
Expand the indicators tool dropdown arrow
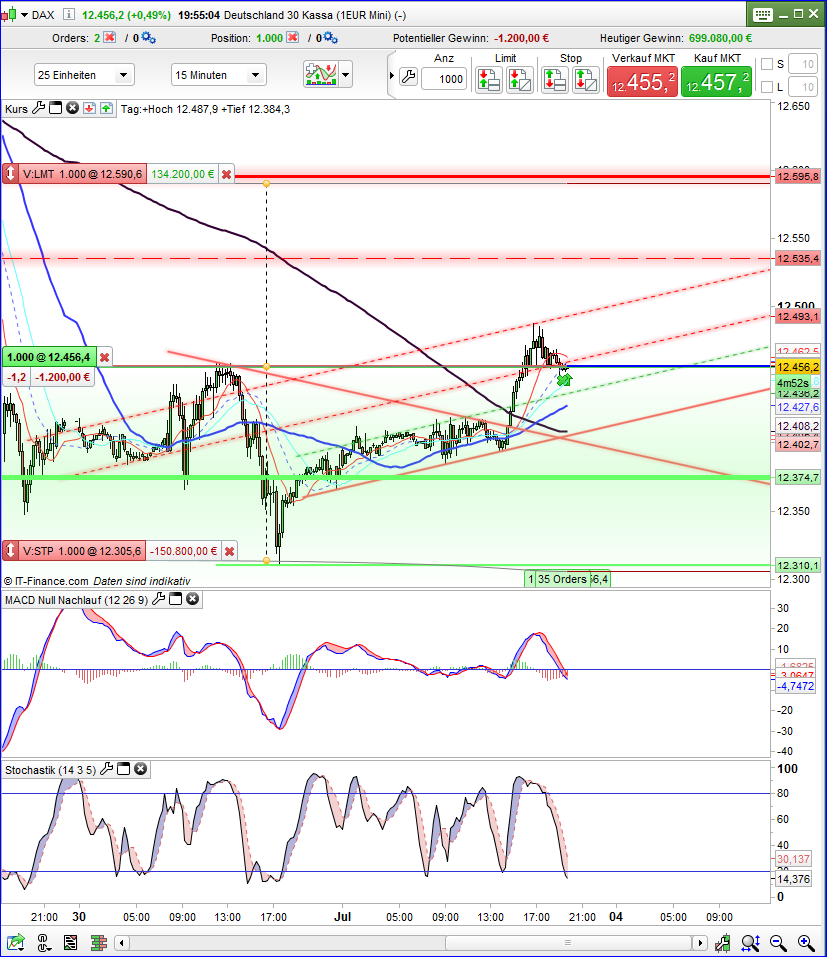(346, 75)
